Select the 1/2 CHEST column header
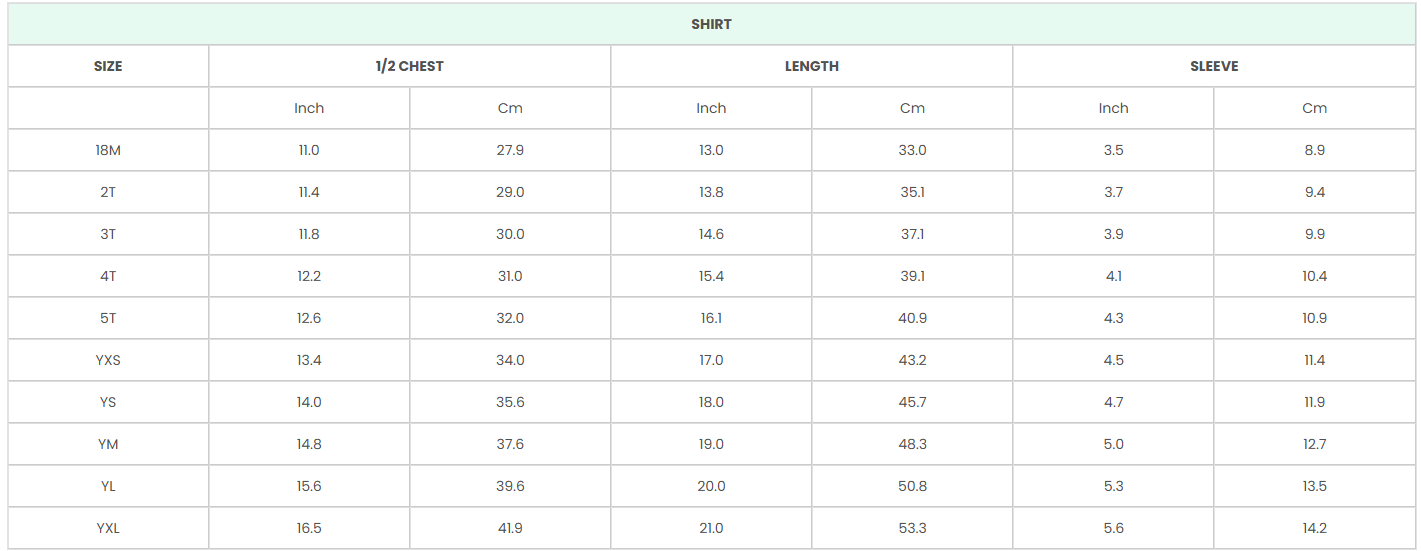This screenshot has height=551, width=1421. [409, 66]
